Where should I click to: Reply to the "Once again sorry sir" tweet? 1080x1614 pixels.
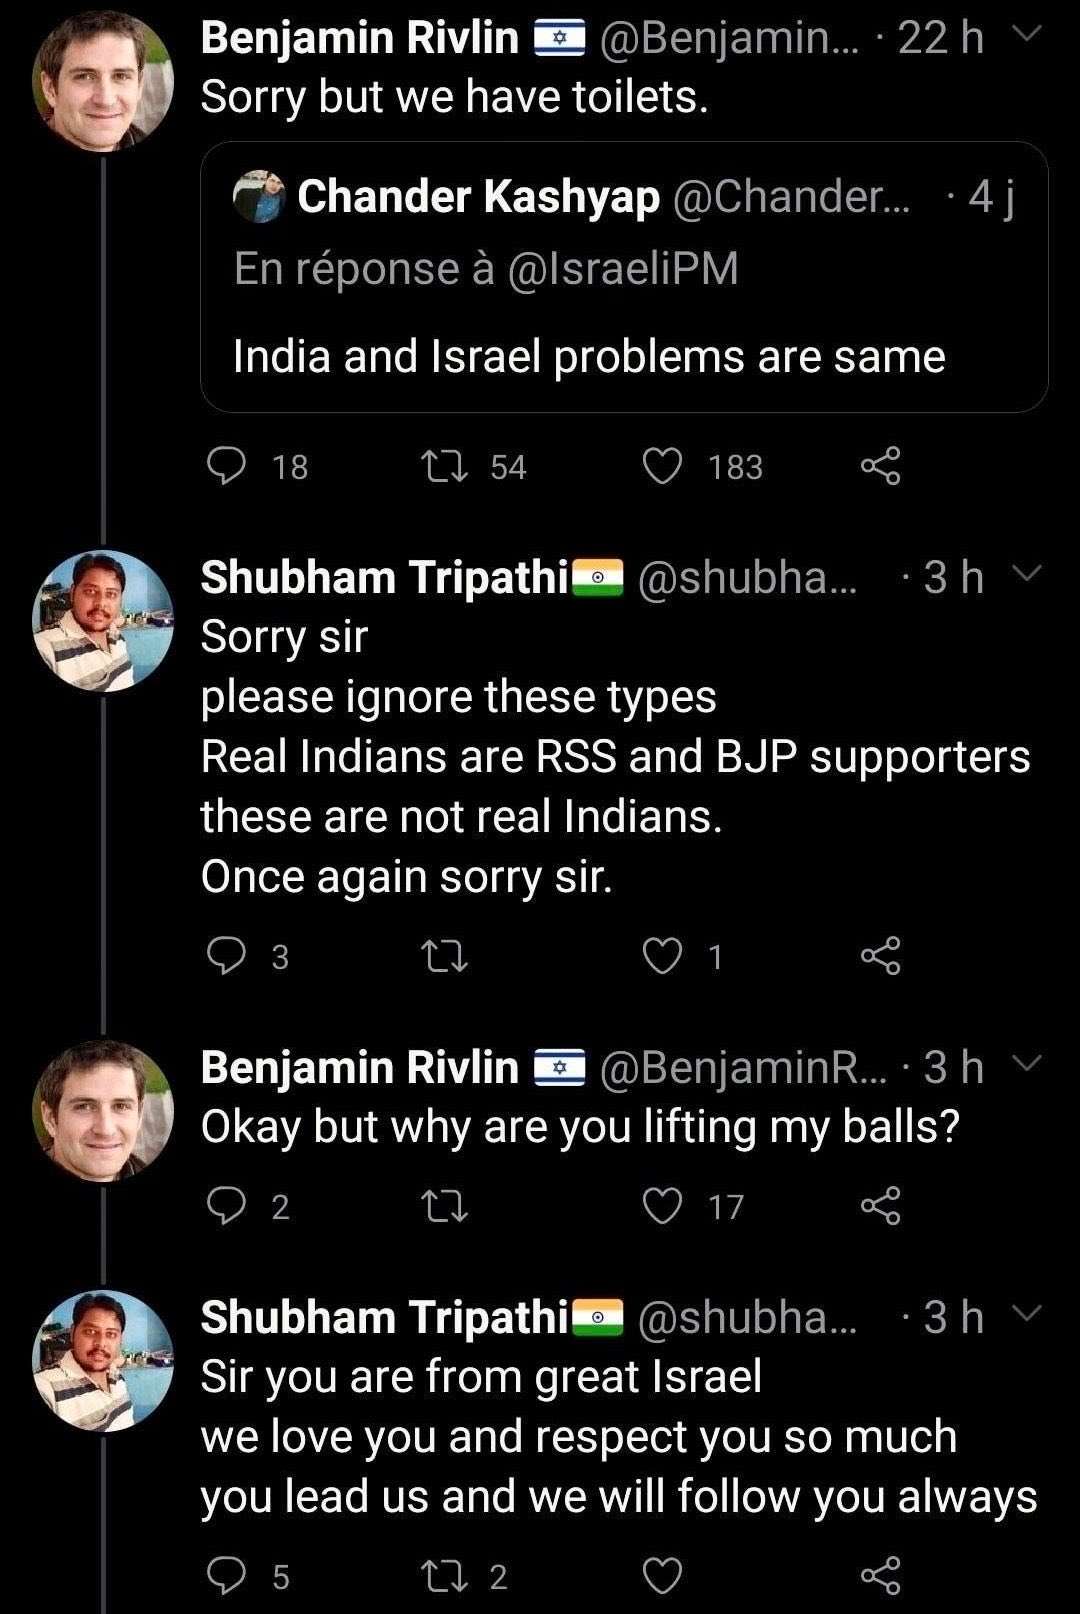(226, 957)
